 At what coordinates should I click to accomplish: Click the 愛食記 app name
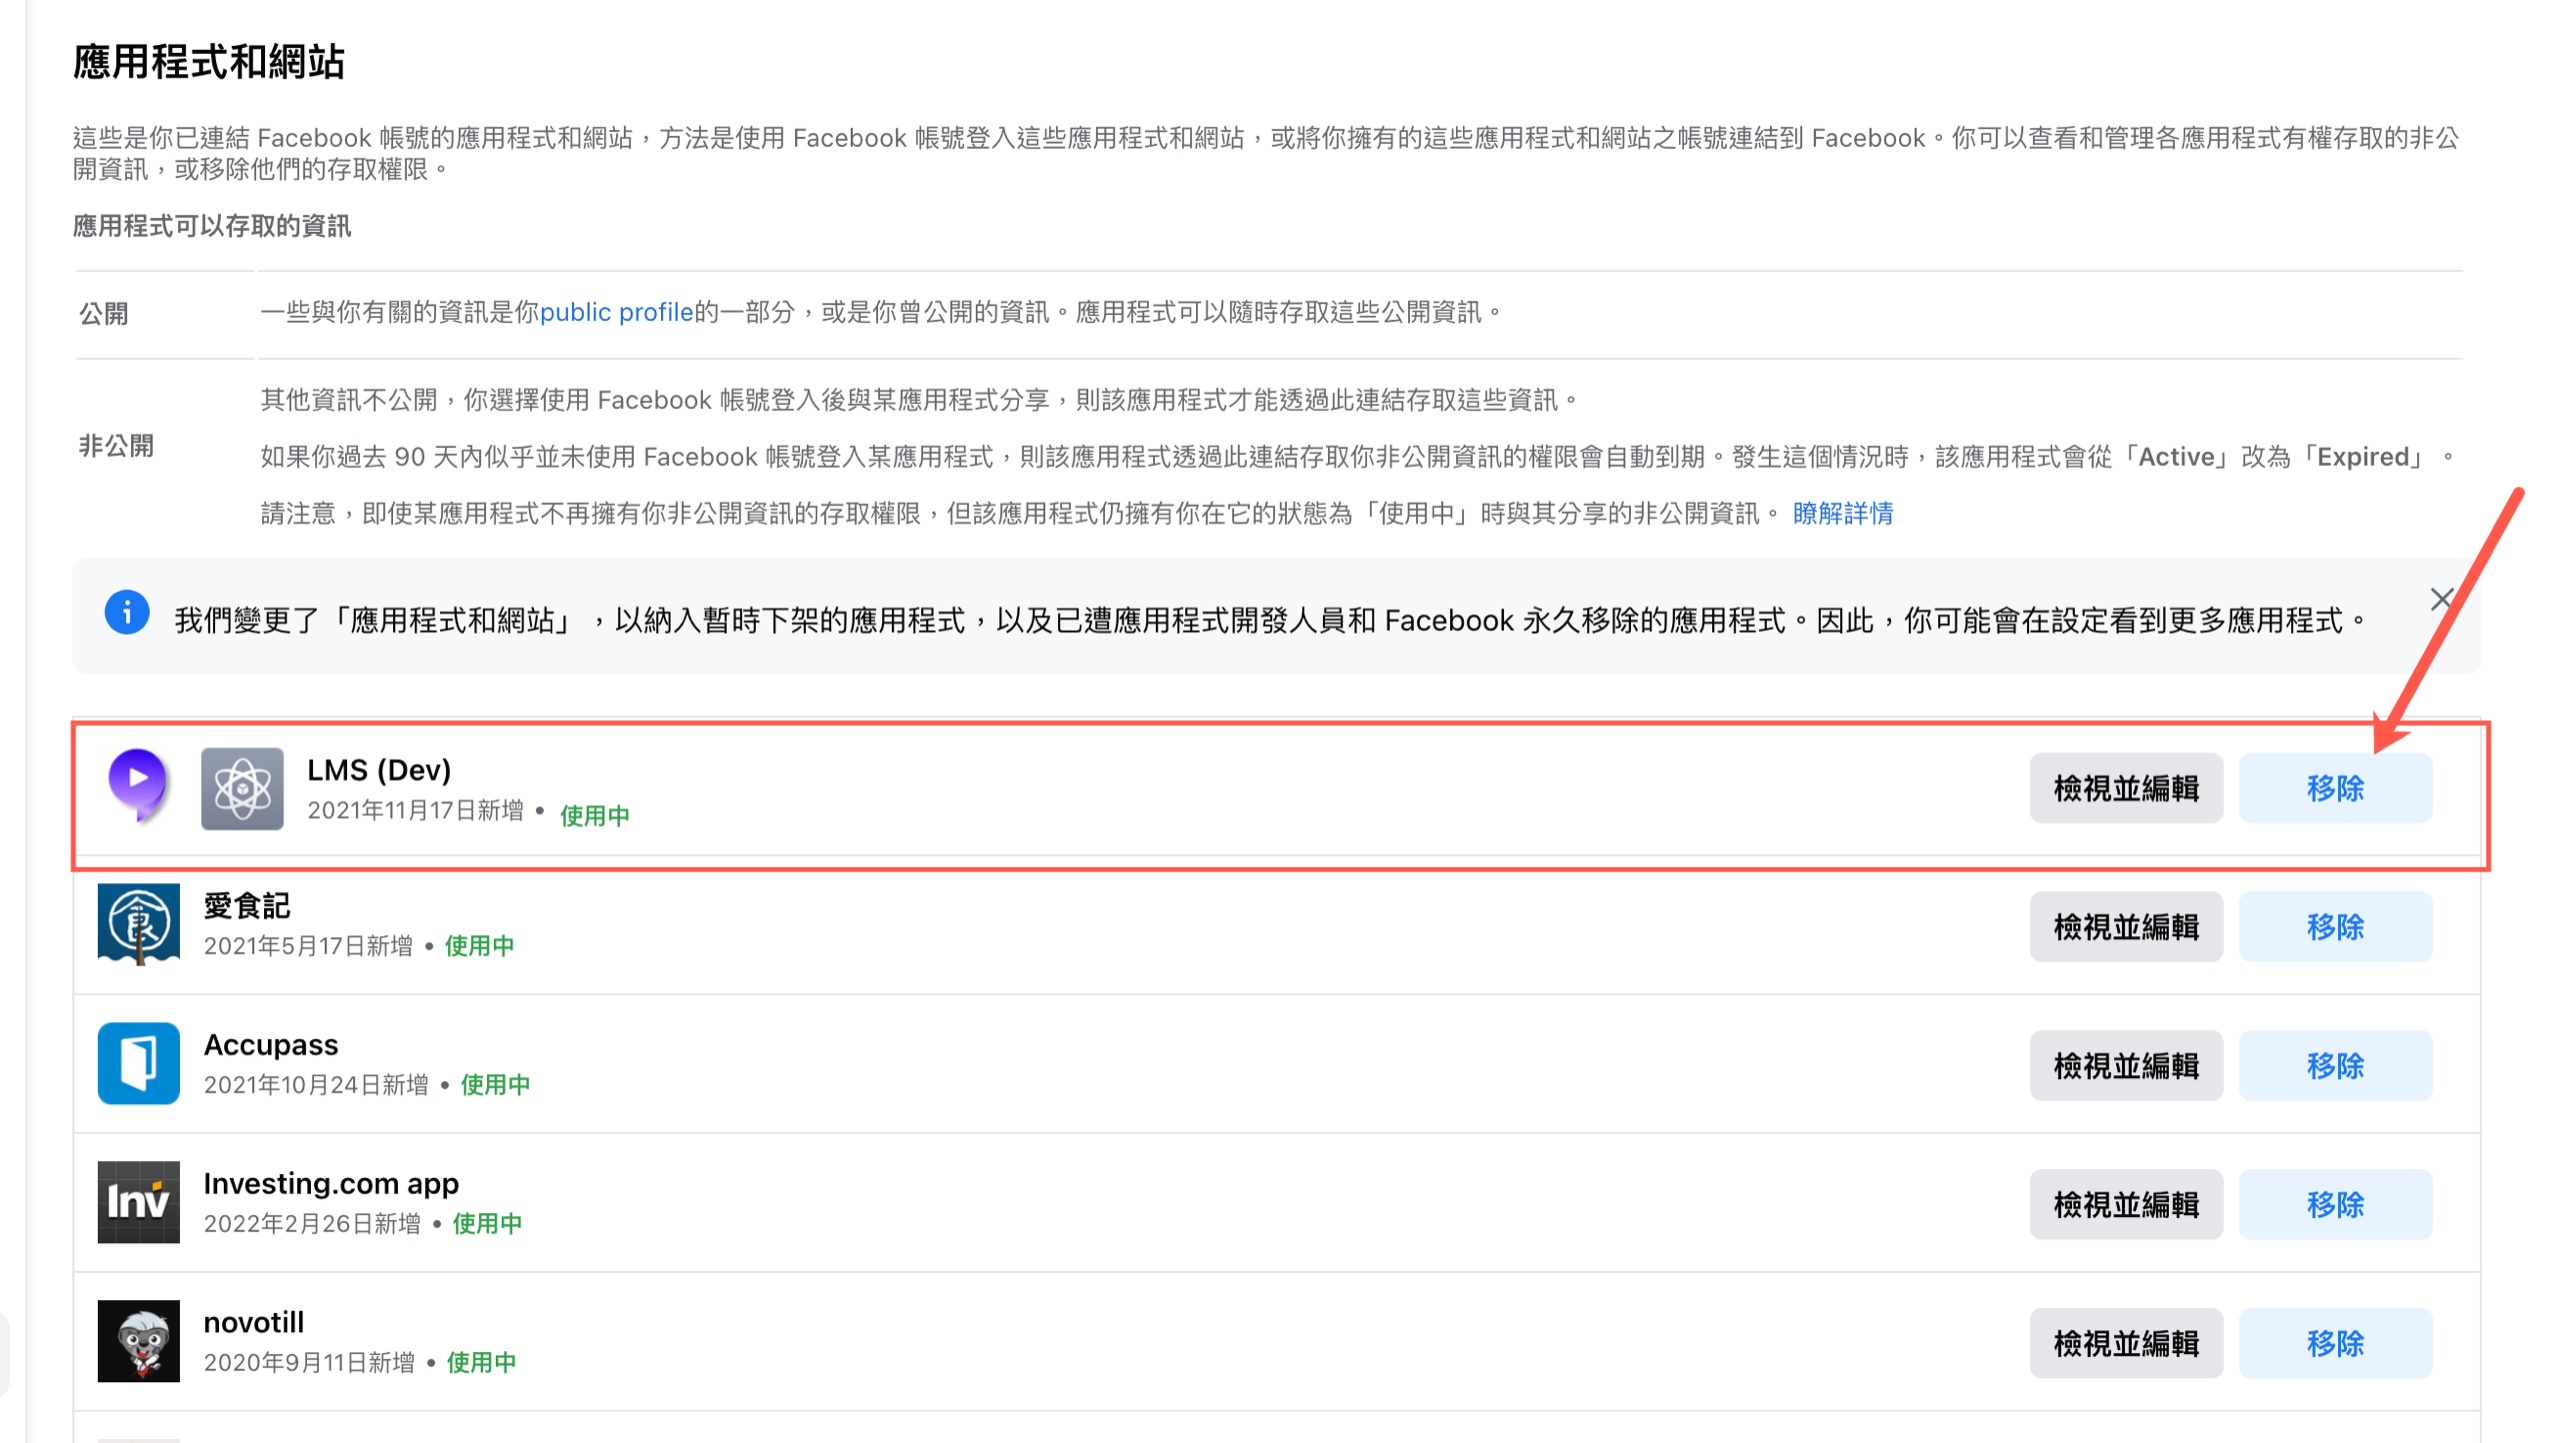pyautogui.click(x=247, y=906)
